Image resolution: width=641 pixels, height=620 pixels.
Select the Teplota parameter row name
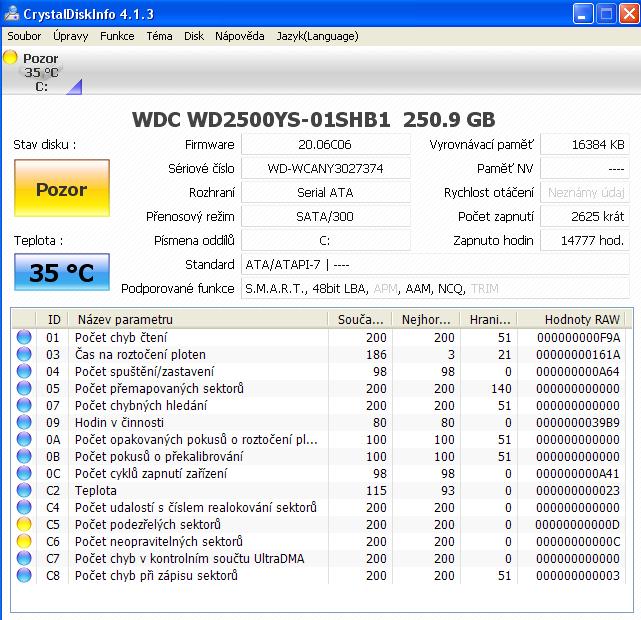point(96,490)
